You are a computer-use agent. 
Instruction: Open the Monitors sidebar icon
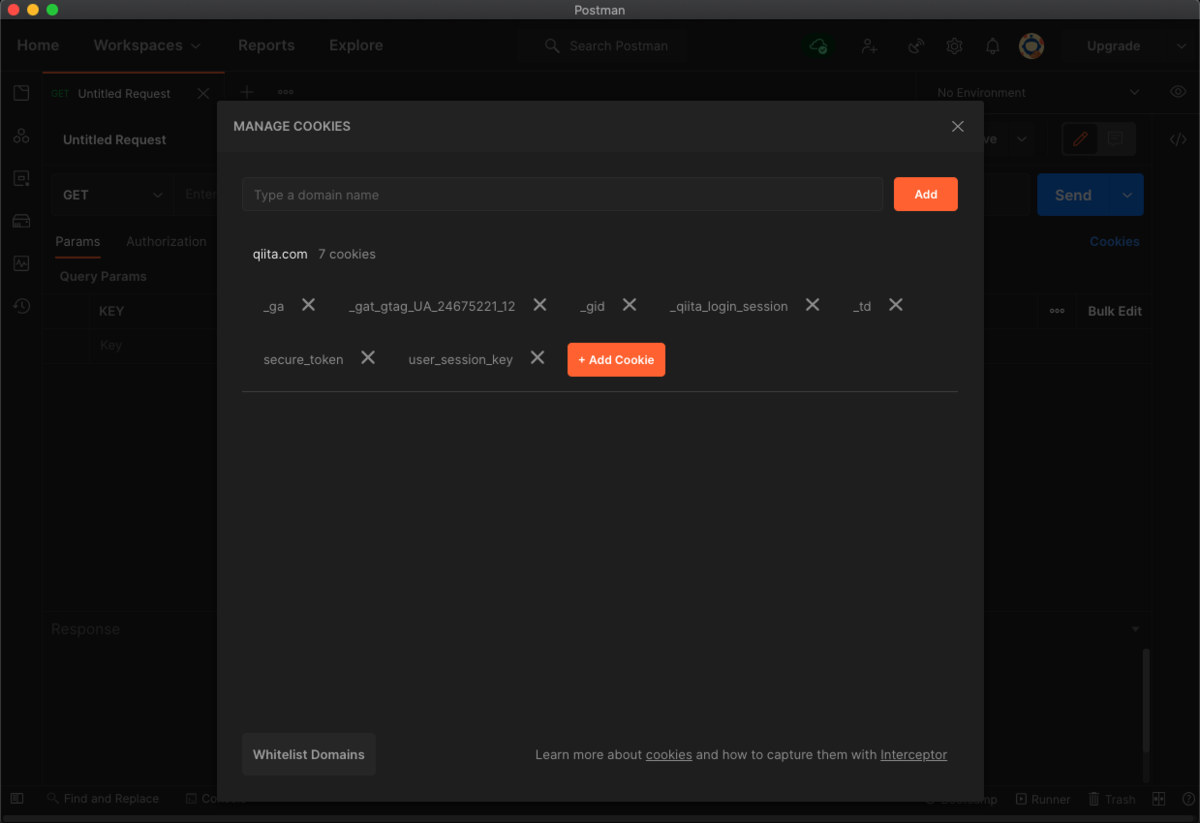[x=21, y=263]
